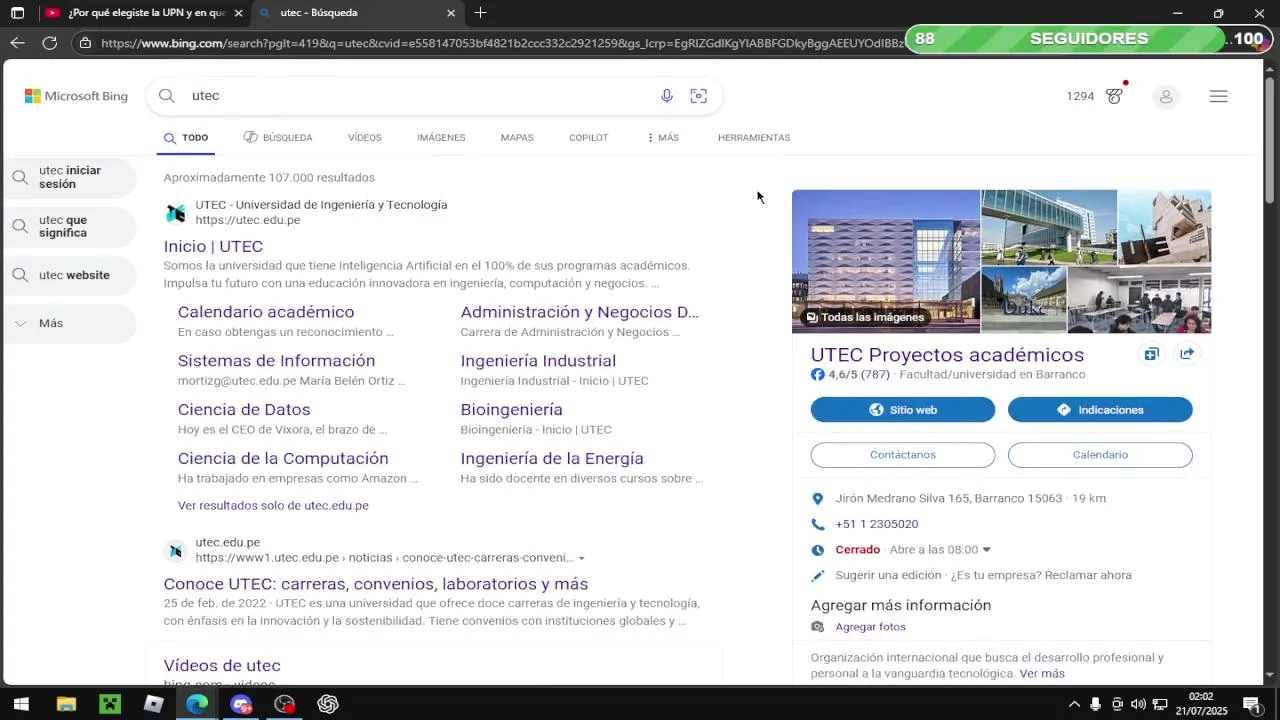Screen dimensions: 1280x720
Task: Open Windows Start menu
Action: tap(20, 704)
